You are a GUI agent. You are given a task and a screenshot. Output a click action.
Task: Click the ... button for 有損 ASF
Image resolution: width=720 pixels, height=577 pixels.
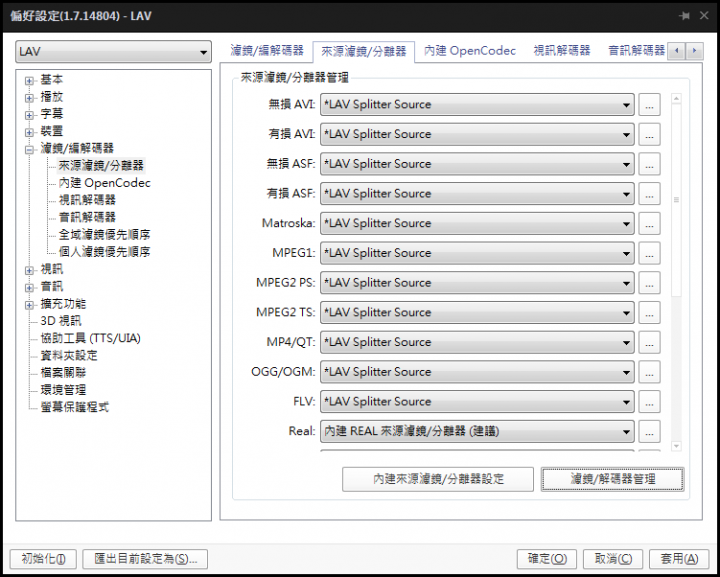(649, 194)
